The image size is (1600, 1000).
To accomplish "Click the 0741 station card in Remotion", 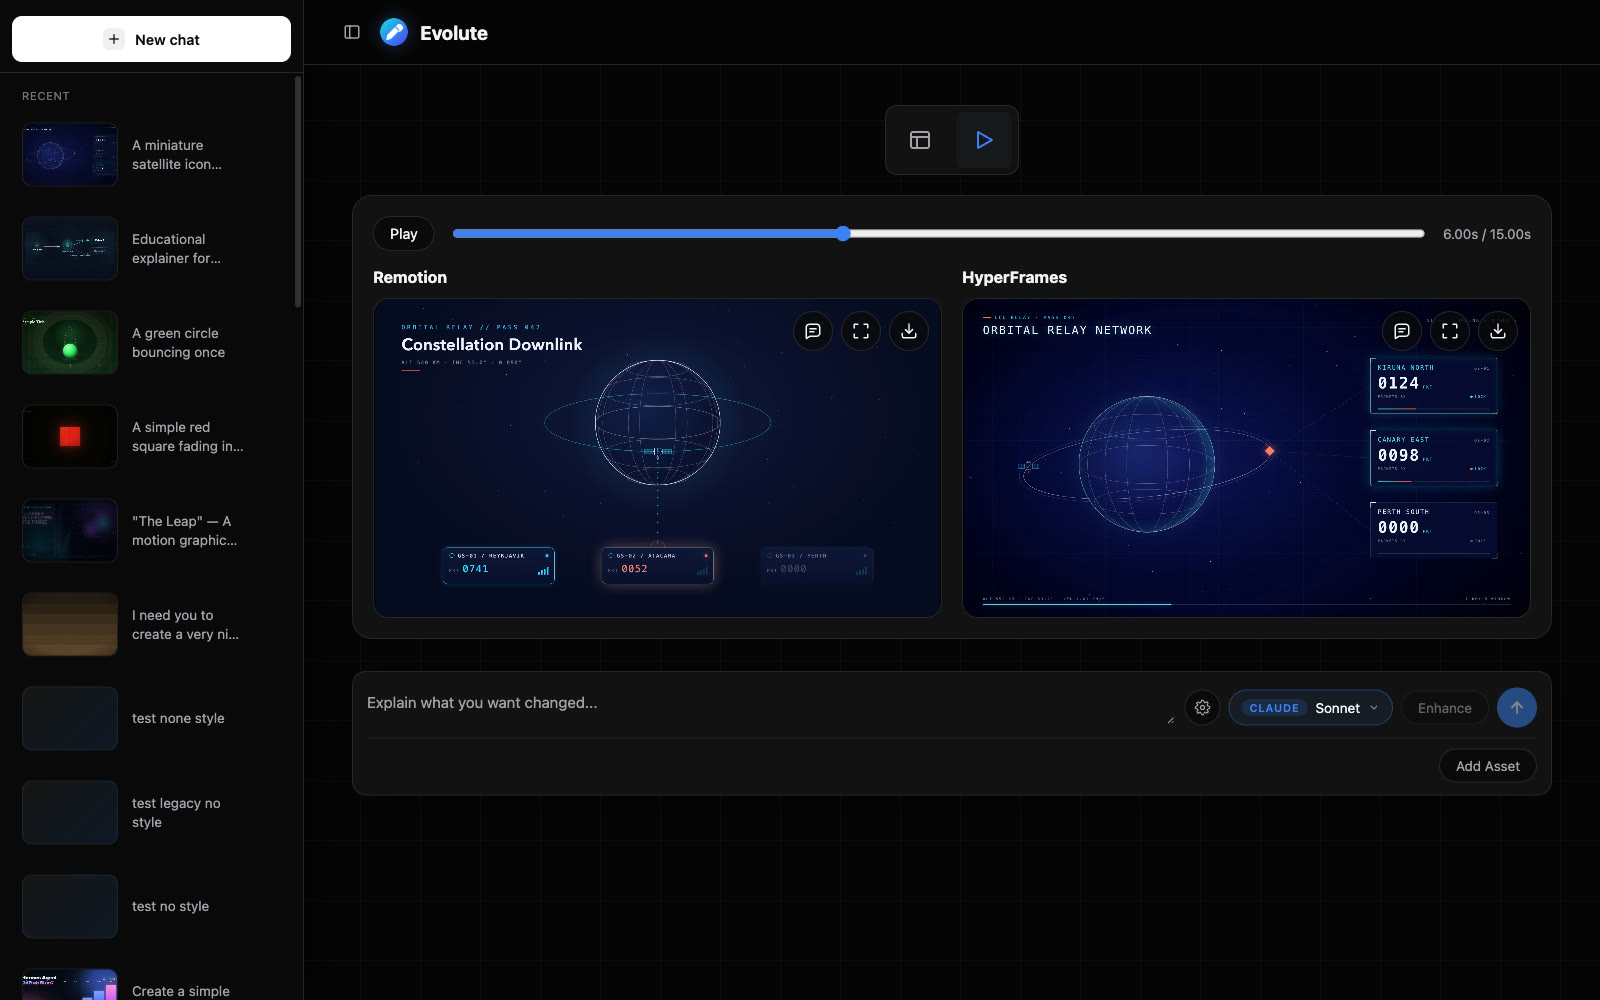I will [498, 565].
